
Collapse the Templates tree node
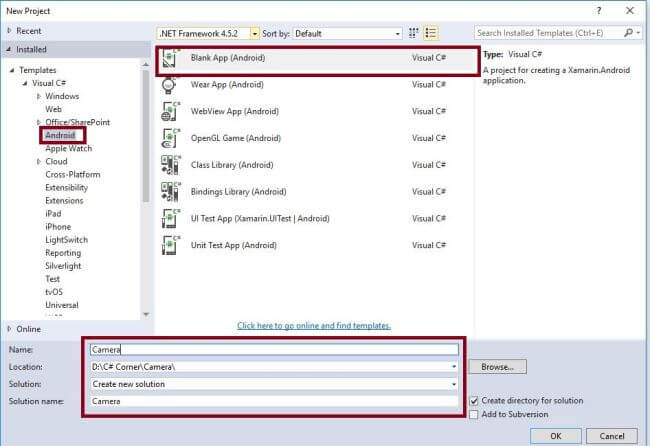pos(12,70)
